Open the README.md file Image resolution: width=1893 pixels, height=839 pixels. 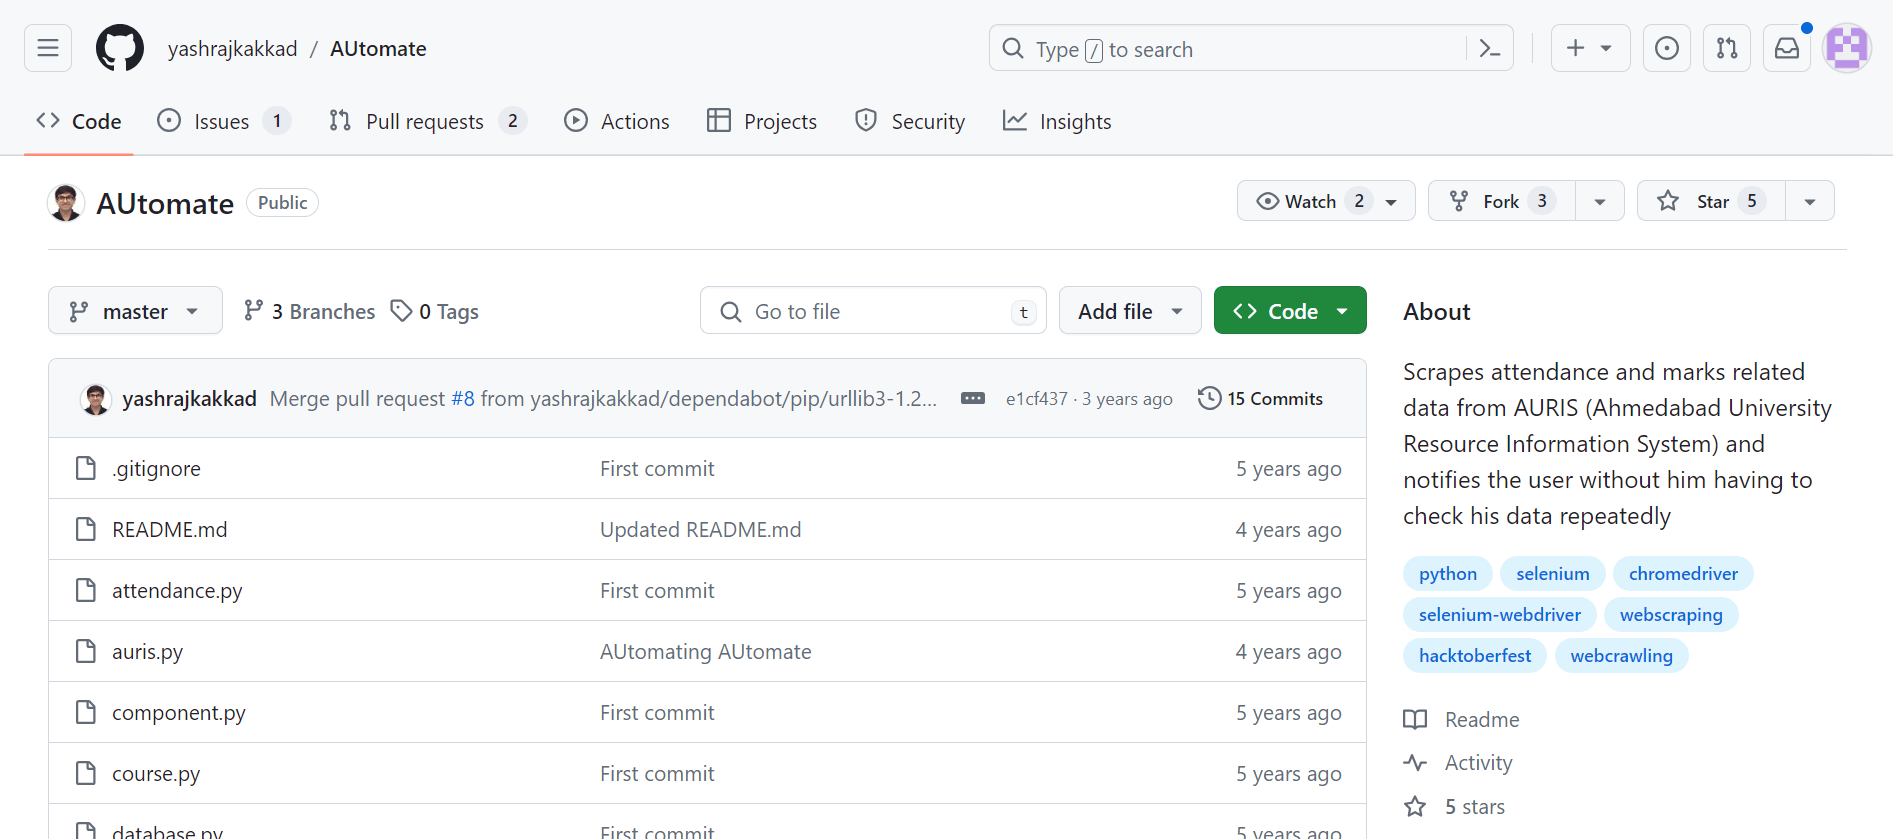click(170, 529)
